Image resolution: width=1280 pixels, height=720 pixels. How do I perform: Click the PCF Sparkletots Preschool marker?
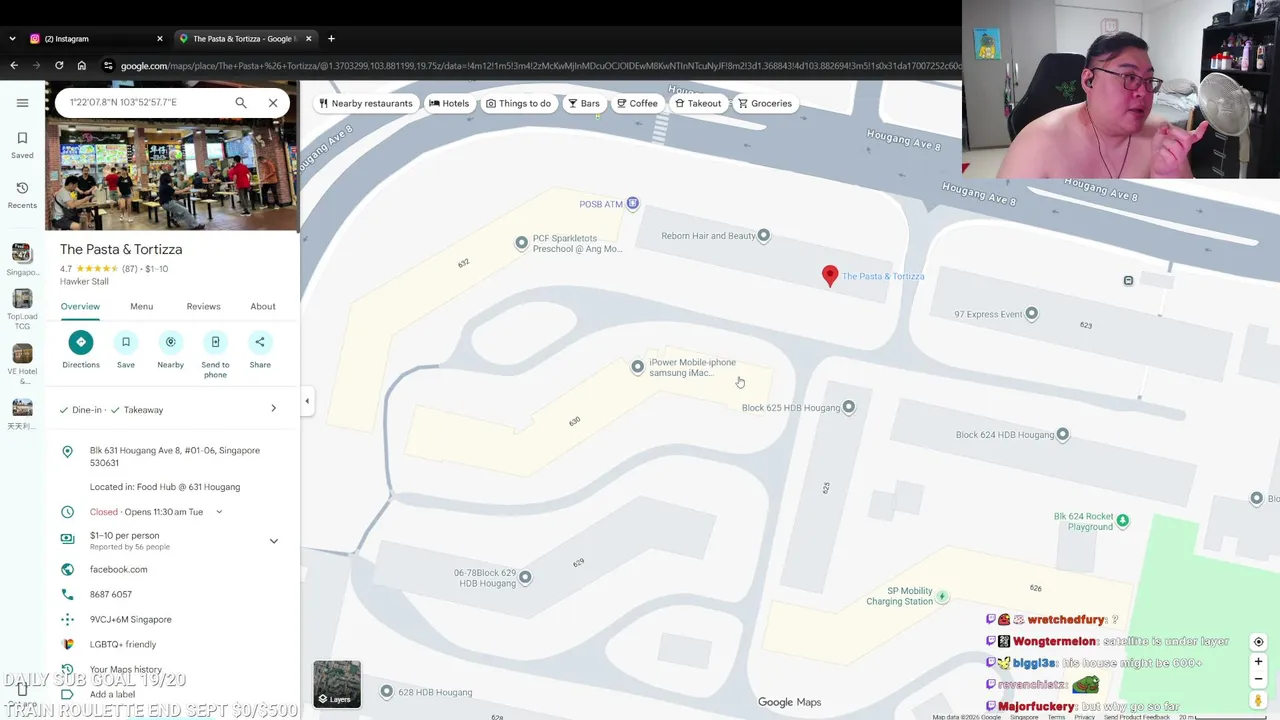[x=521, y=243]
